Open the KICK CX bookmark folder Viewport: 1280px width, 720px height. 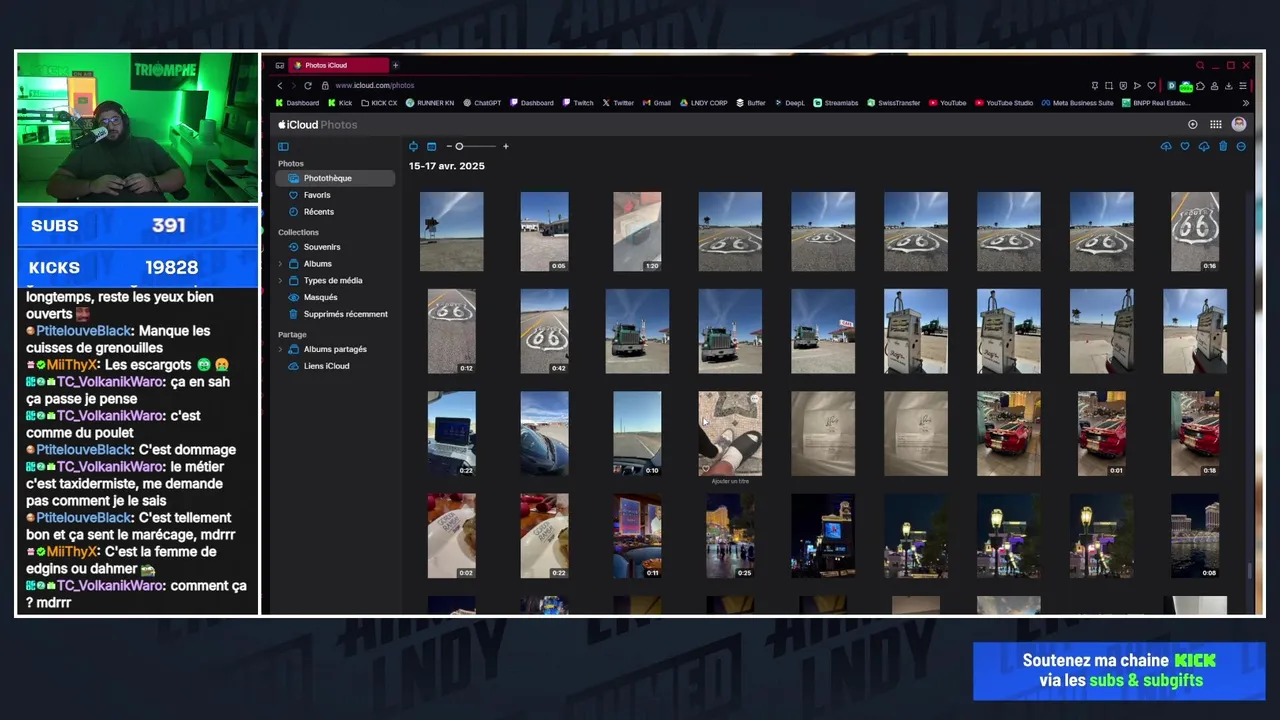(x=379, y=103)
